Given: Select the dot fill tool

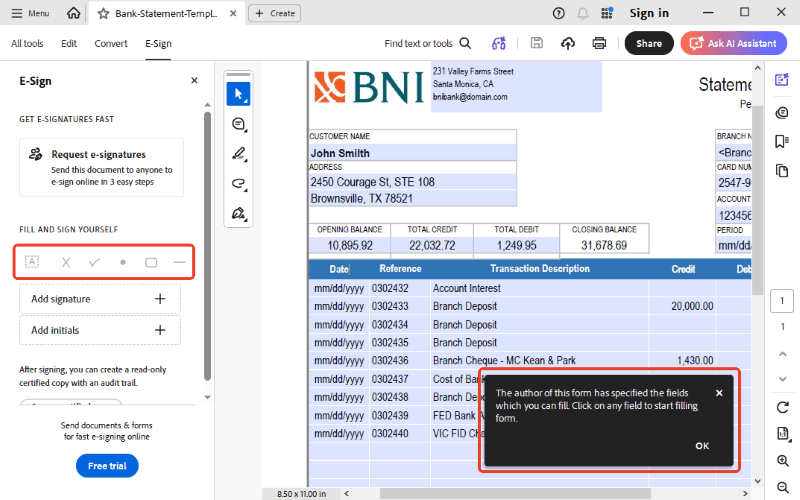Looking at the screenshot, I should click(122, 262).
